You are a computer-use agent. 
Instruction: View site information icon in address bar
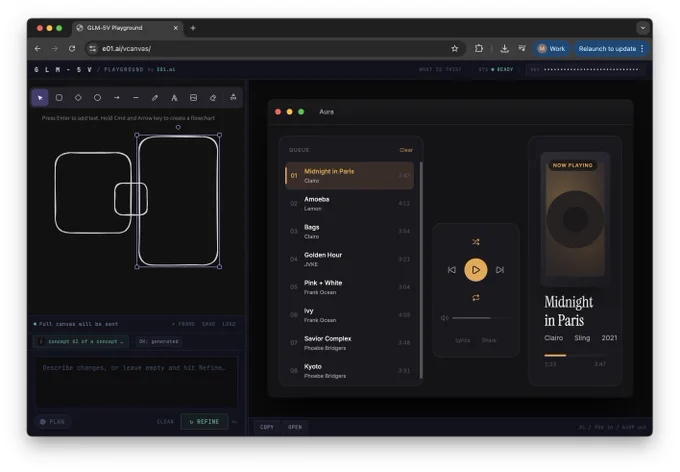tap(92, 49)
